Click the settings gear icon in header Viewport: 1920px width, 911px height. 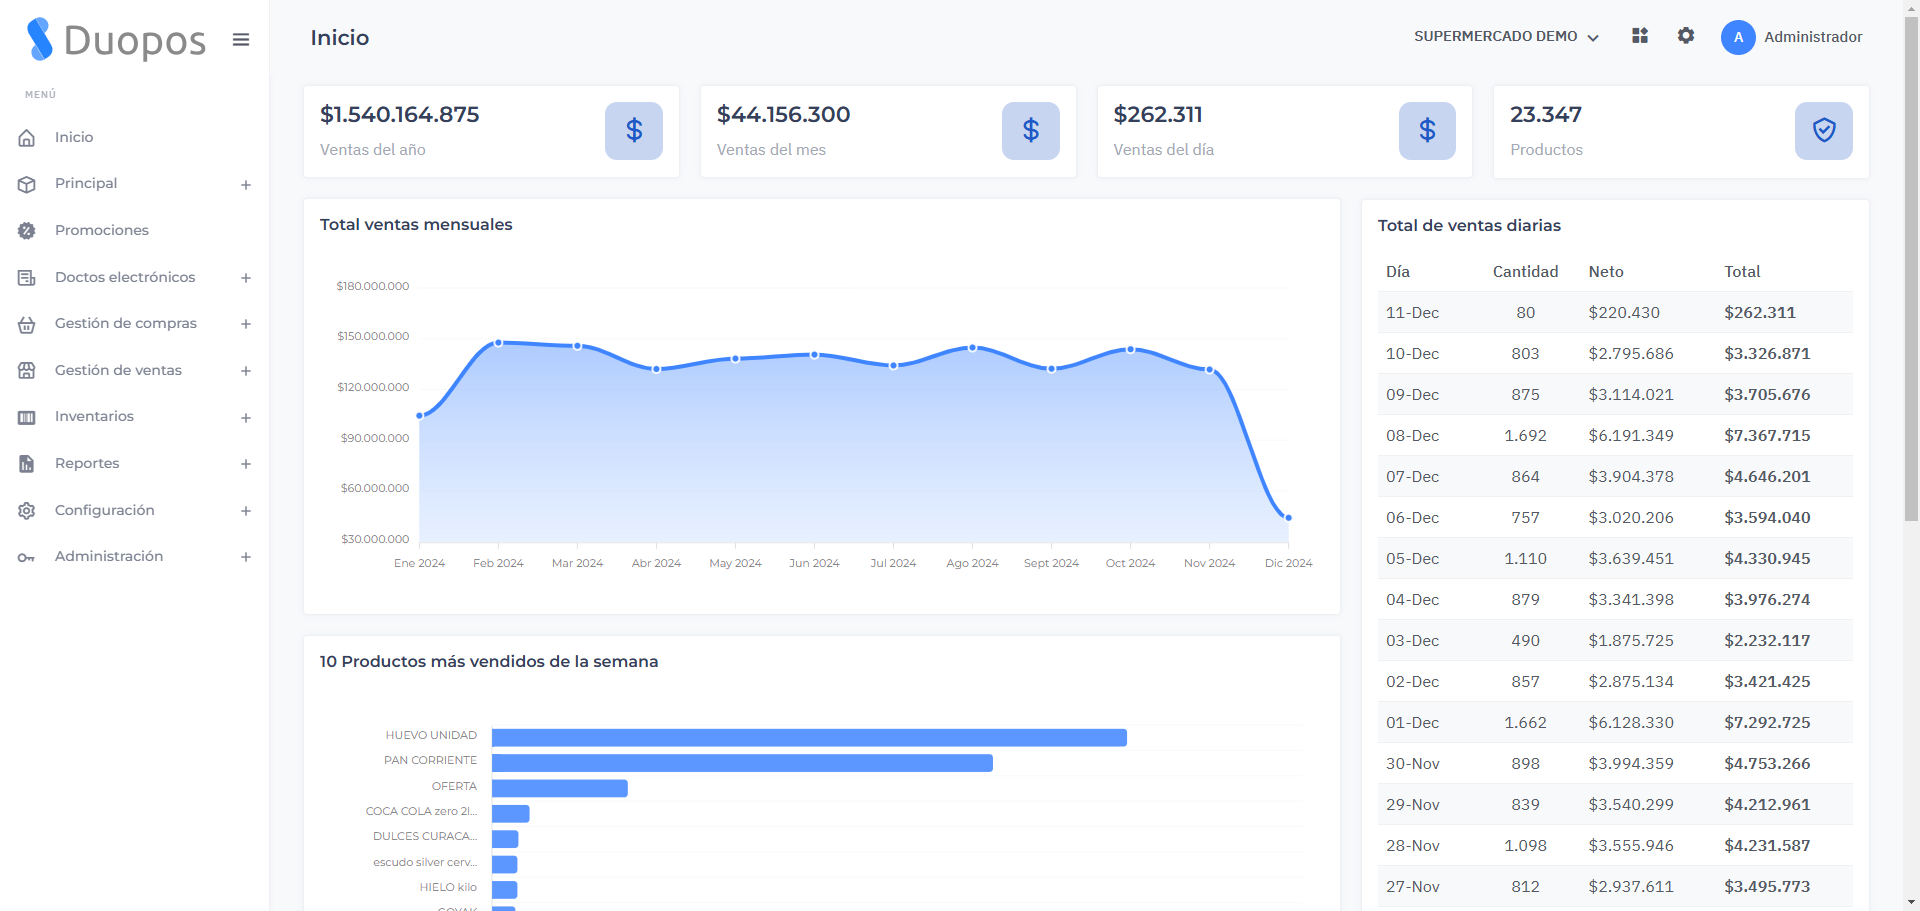[x=1686, y=36]
